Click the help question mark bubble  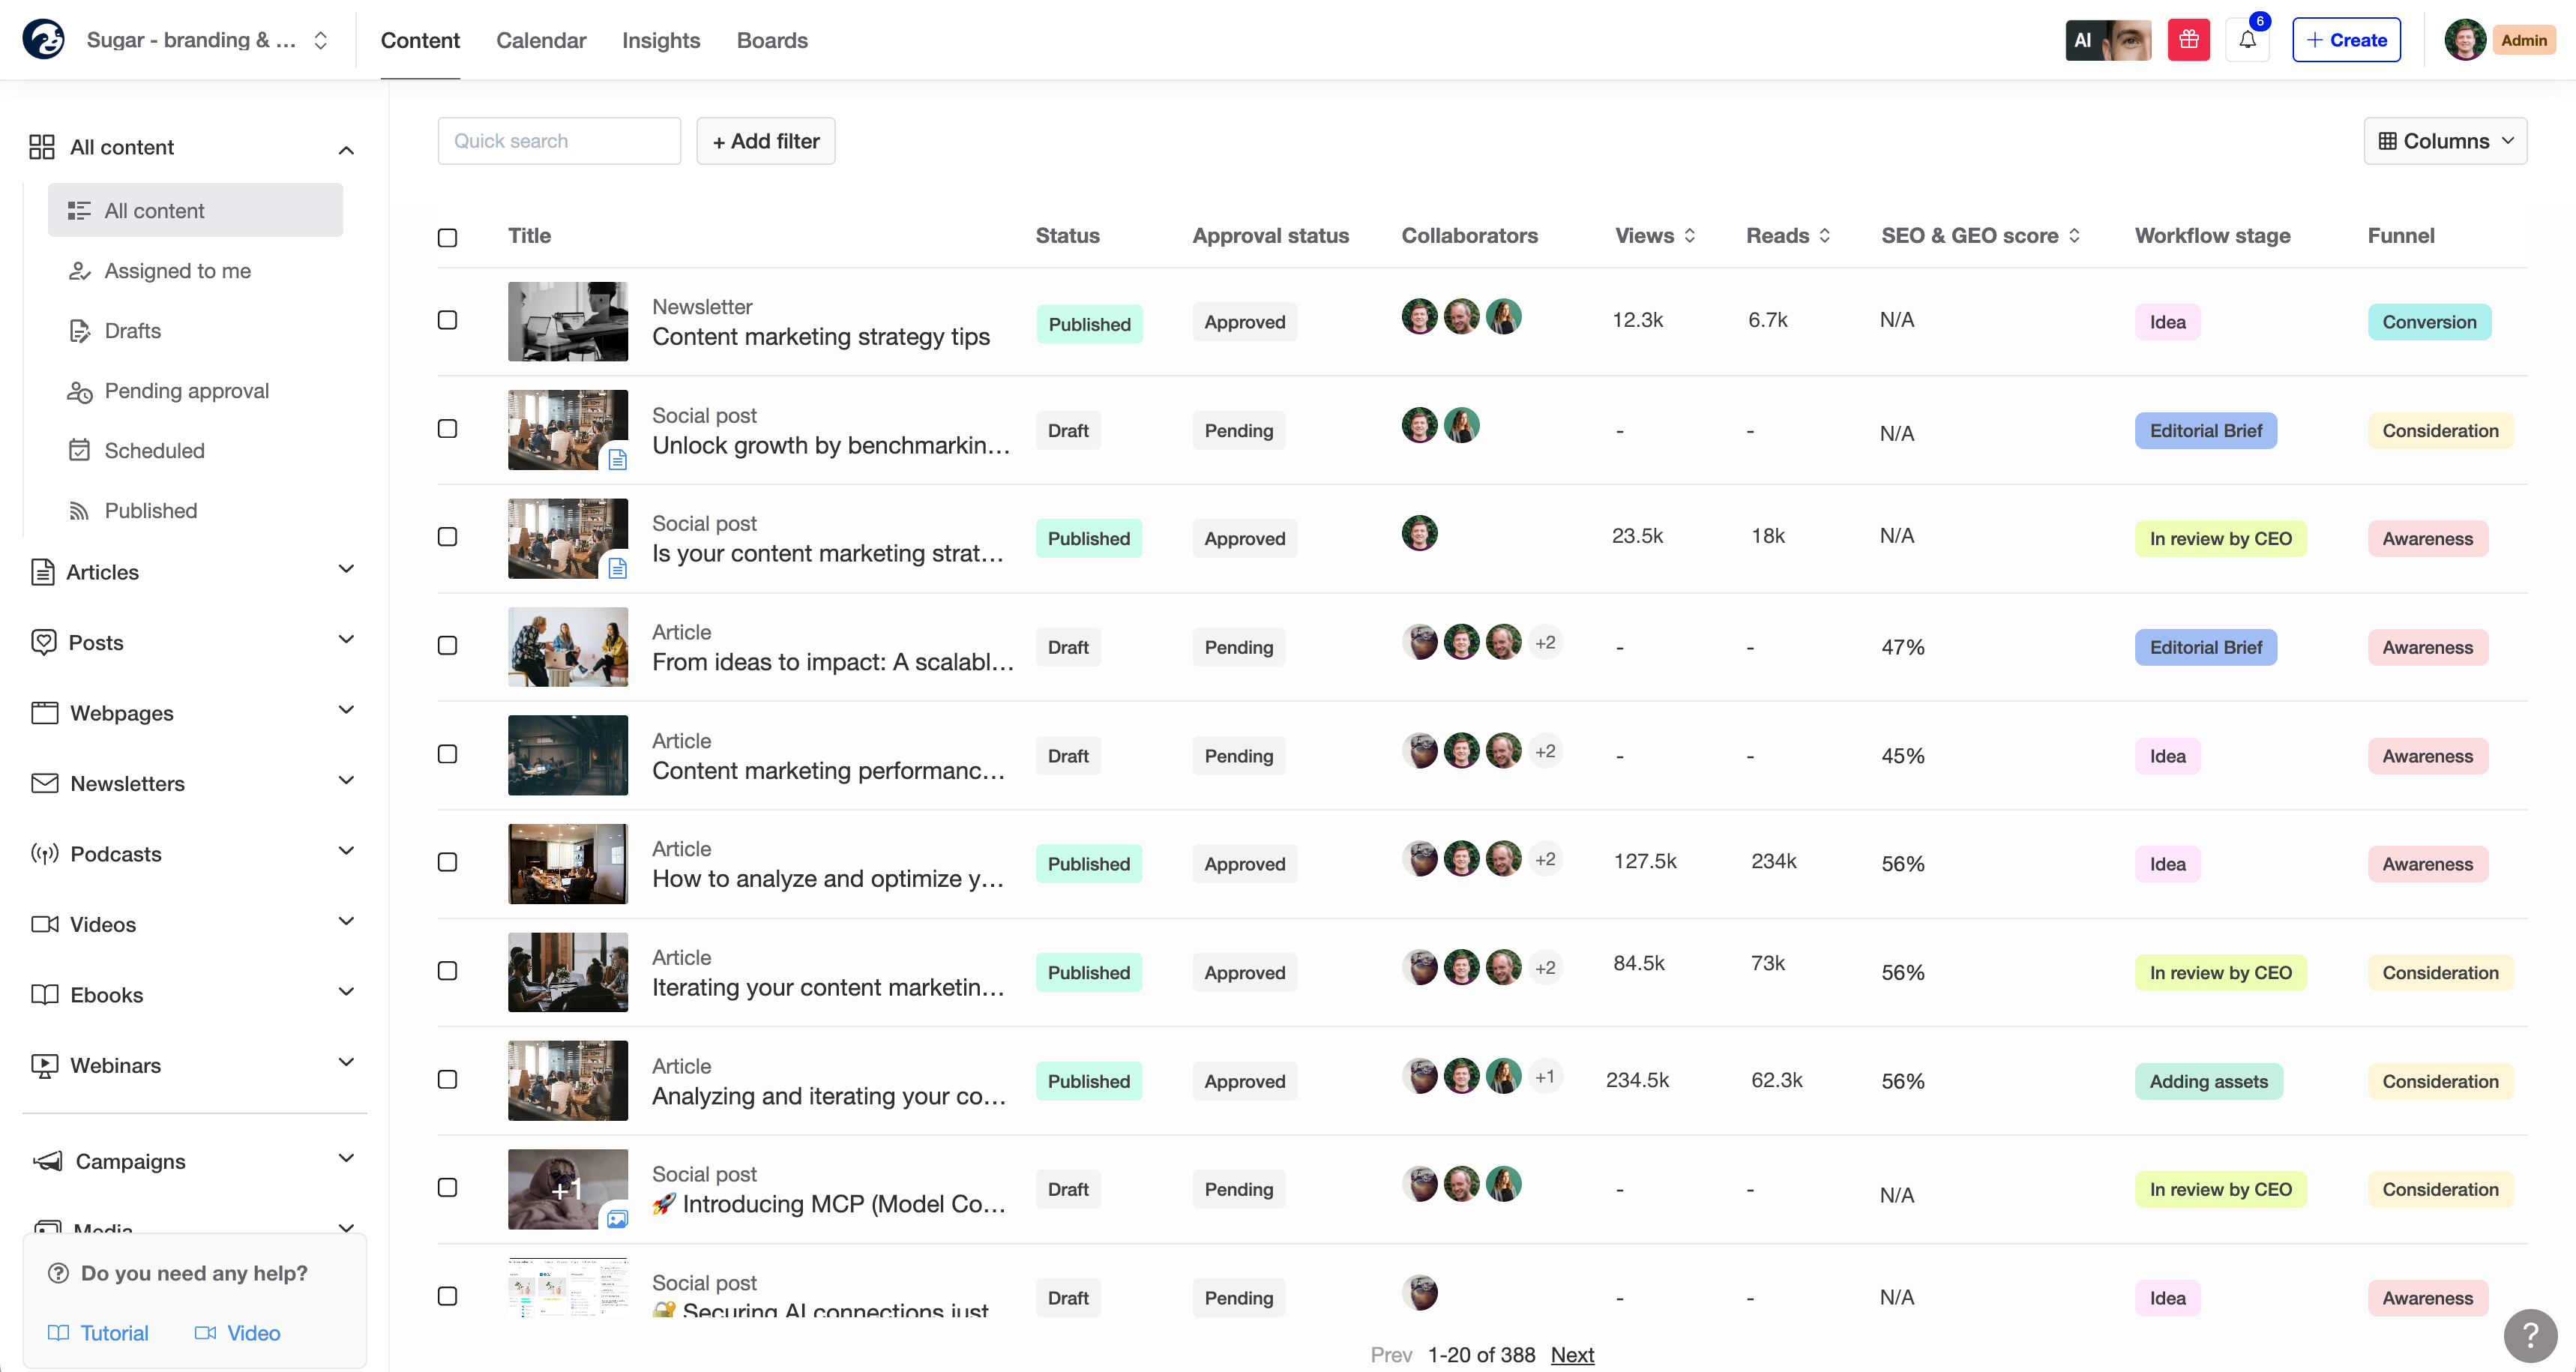click(2530, 1335)
